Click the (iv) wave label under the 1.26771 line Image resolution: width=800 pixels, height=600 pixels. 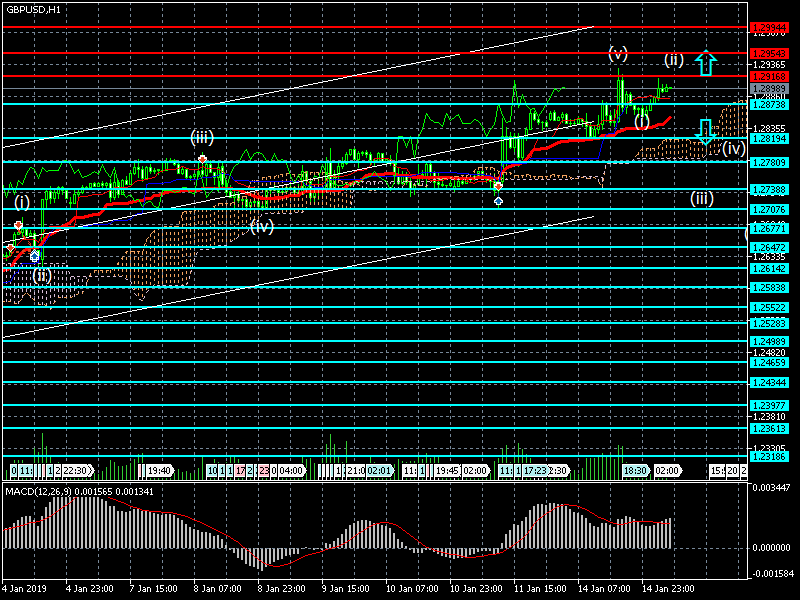(262, 226)
